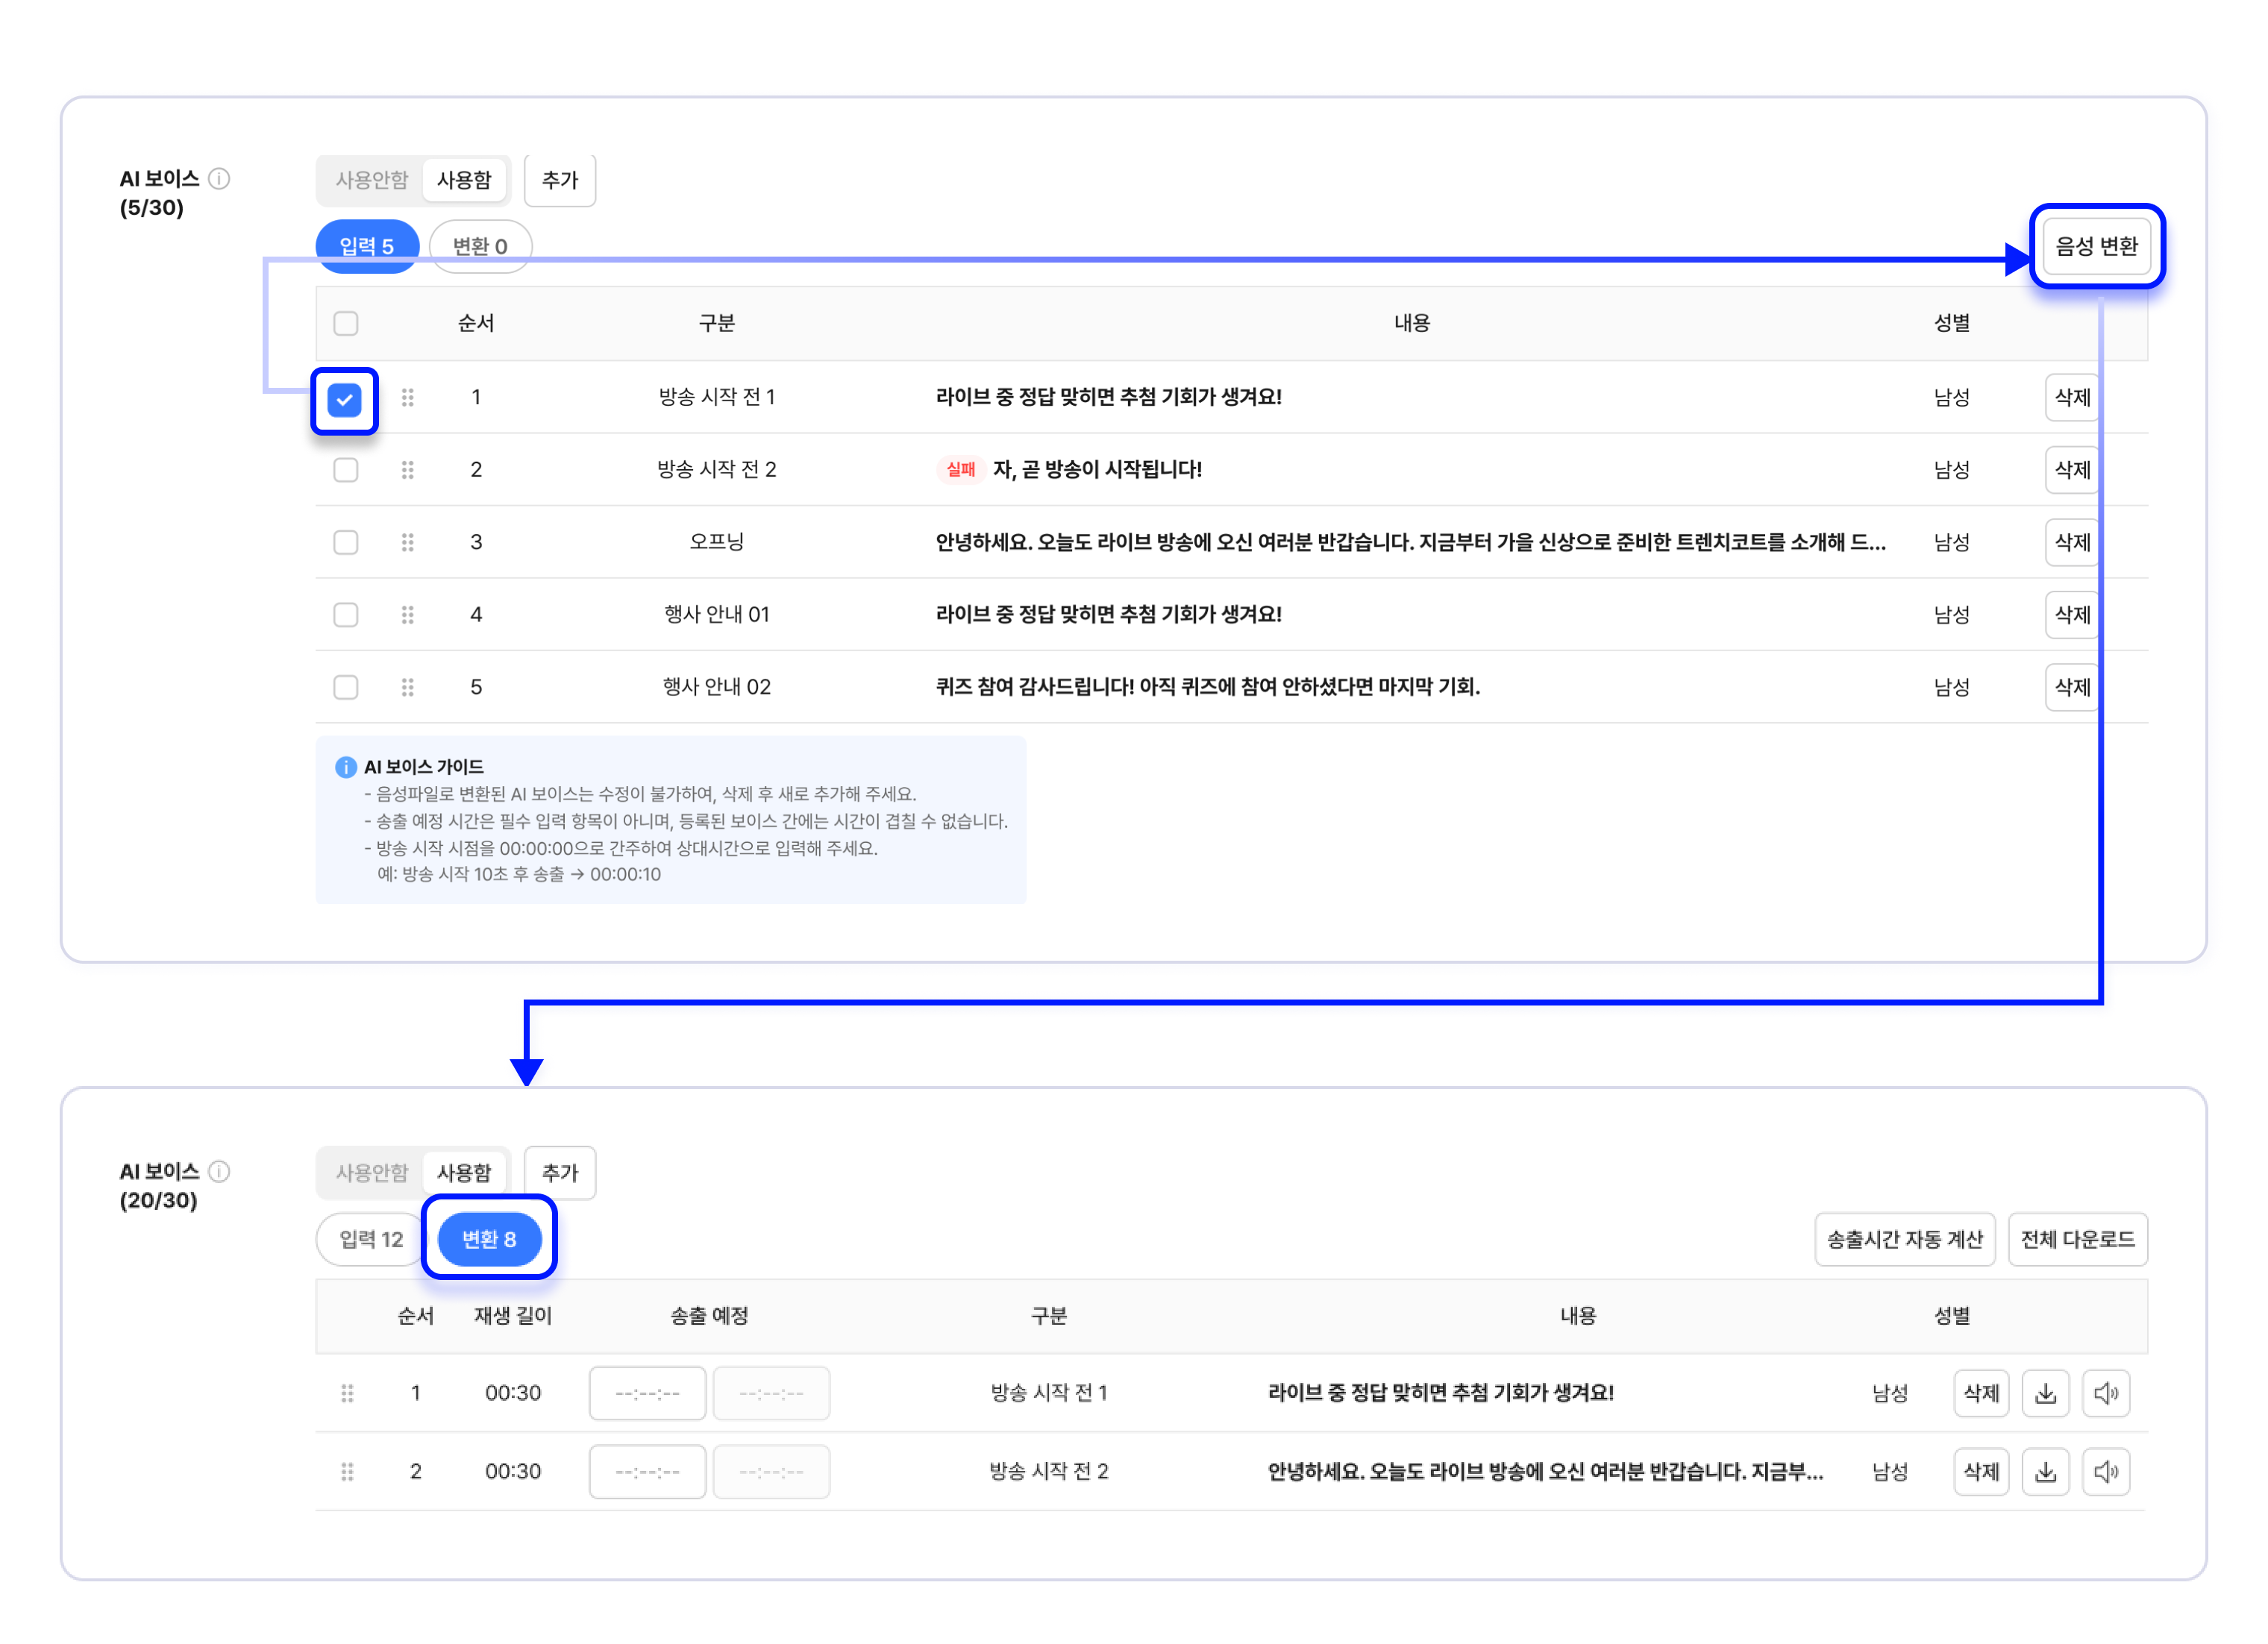Switch to the 변환 0 tab
The image size is (2268, 1644).
tap(480, 246)
